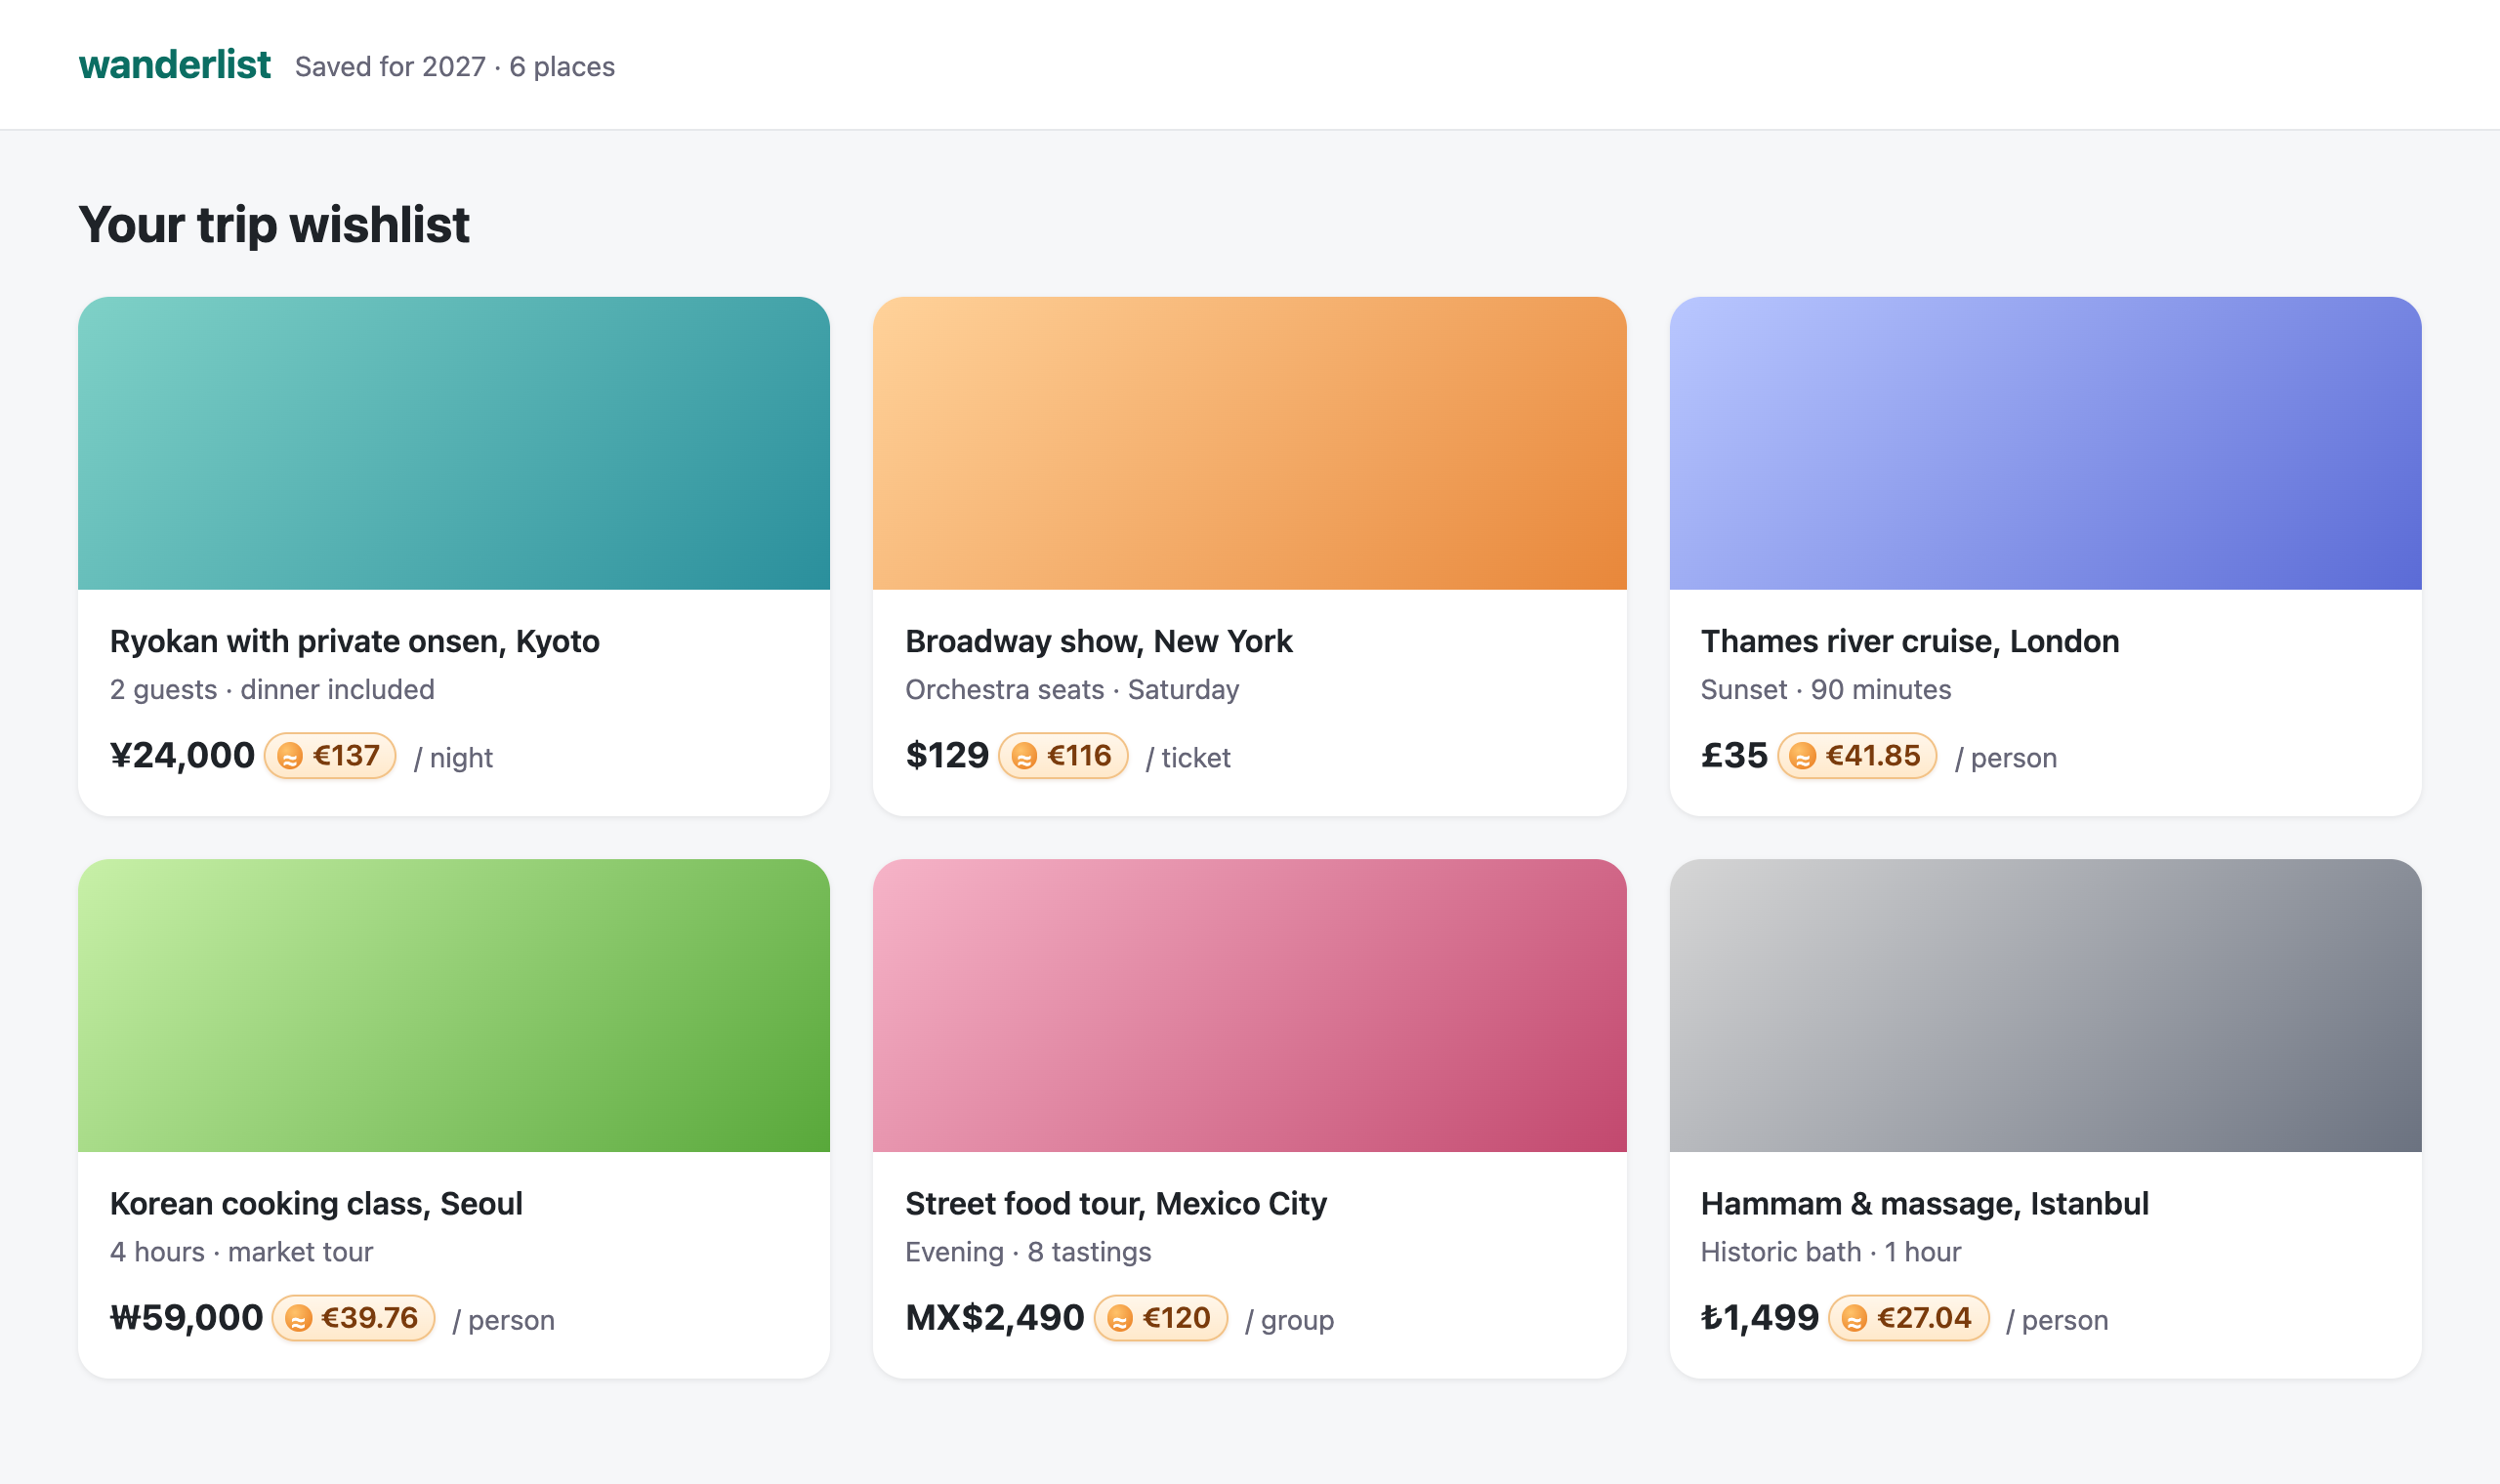The image size is (2500, 1484).
Task: Click the €120 amount in the Mexico City price pill
Action: point(1176,1317)
